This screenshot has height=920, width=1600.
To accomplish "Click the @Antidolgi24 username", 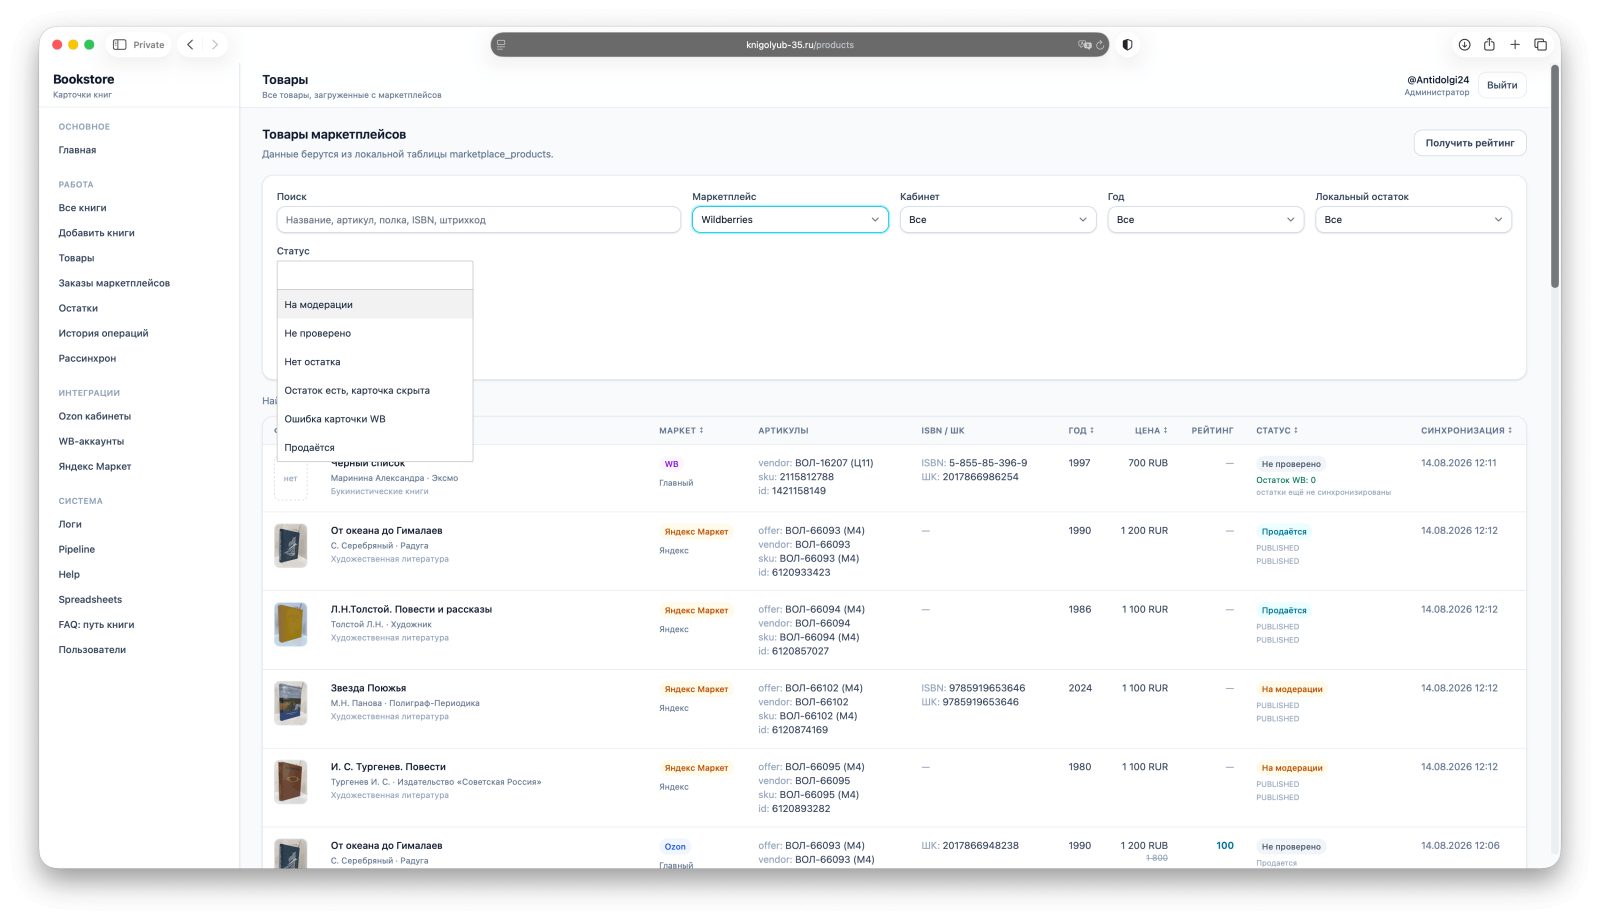I will tap(1438, 80).
